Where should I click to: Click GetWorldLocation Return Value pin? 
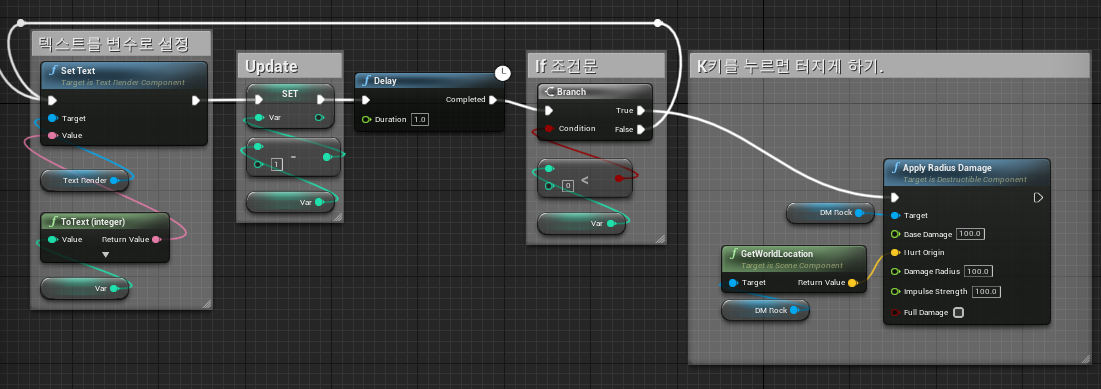852,283
